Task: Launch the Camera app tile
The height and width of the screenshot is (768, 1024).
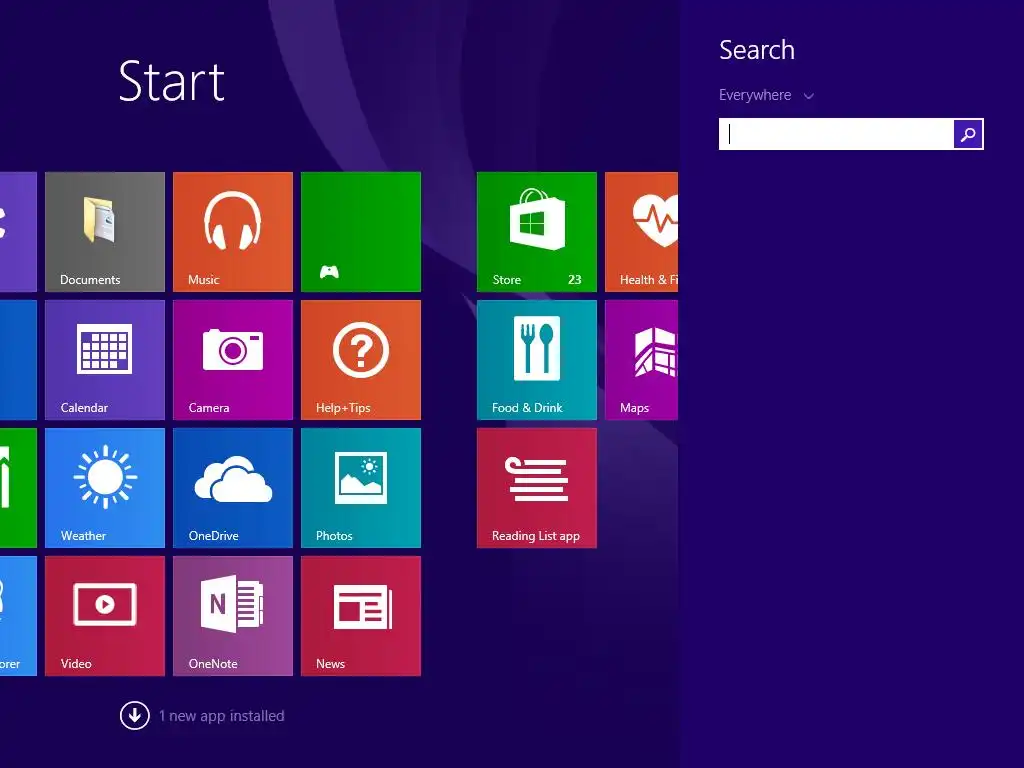Action: [232, 360]
